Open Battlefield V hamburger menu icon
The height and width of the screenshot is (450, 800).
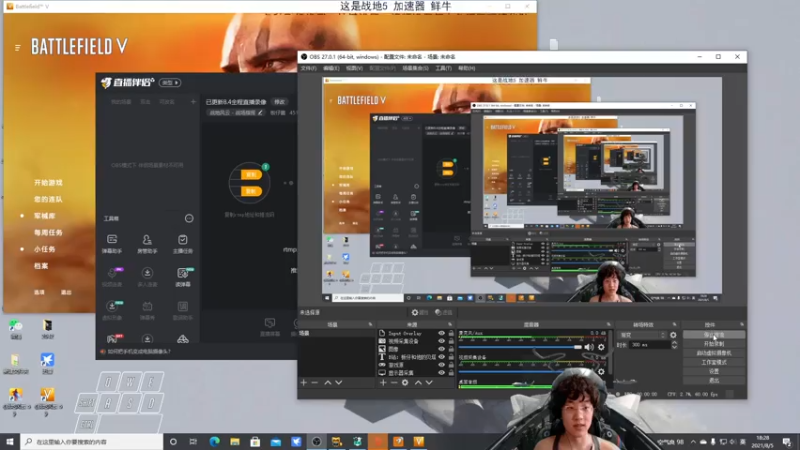18,47
